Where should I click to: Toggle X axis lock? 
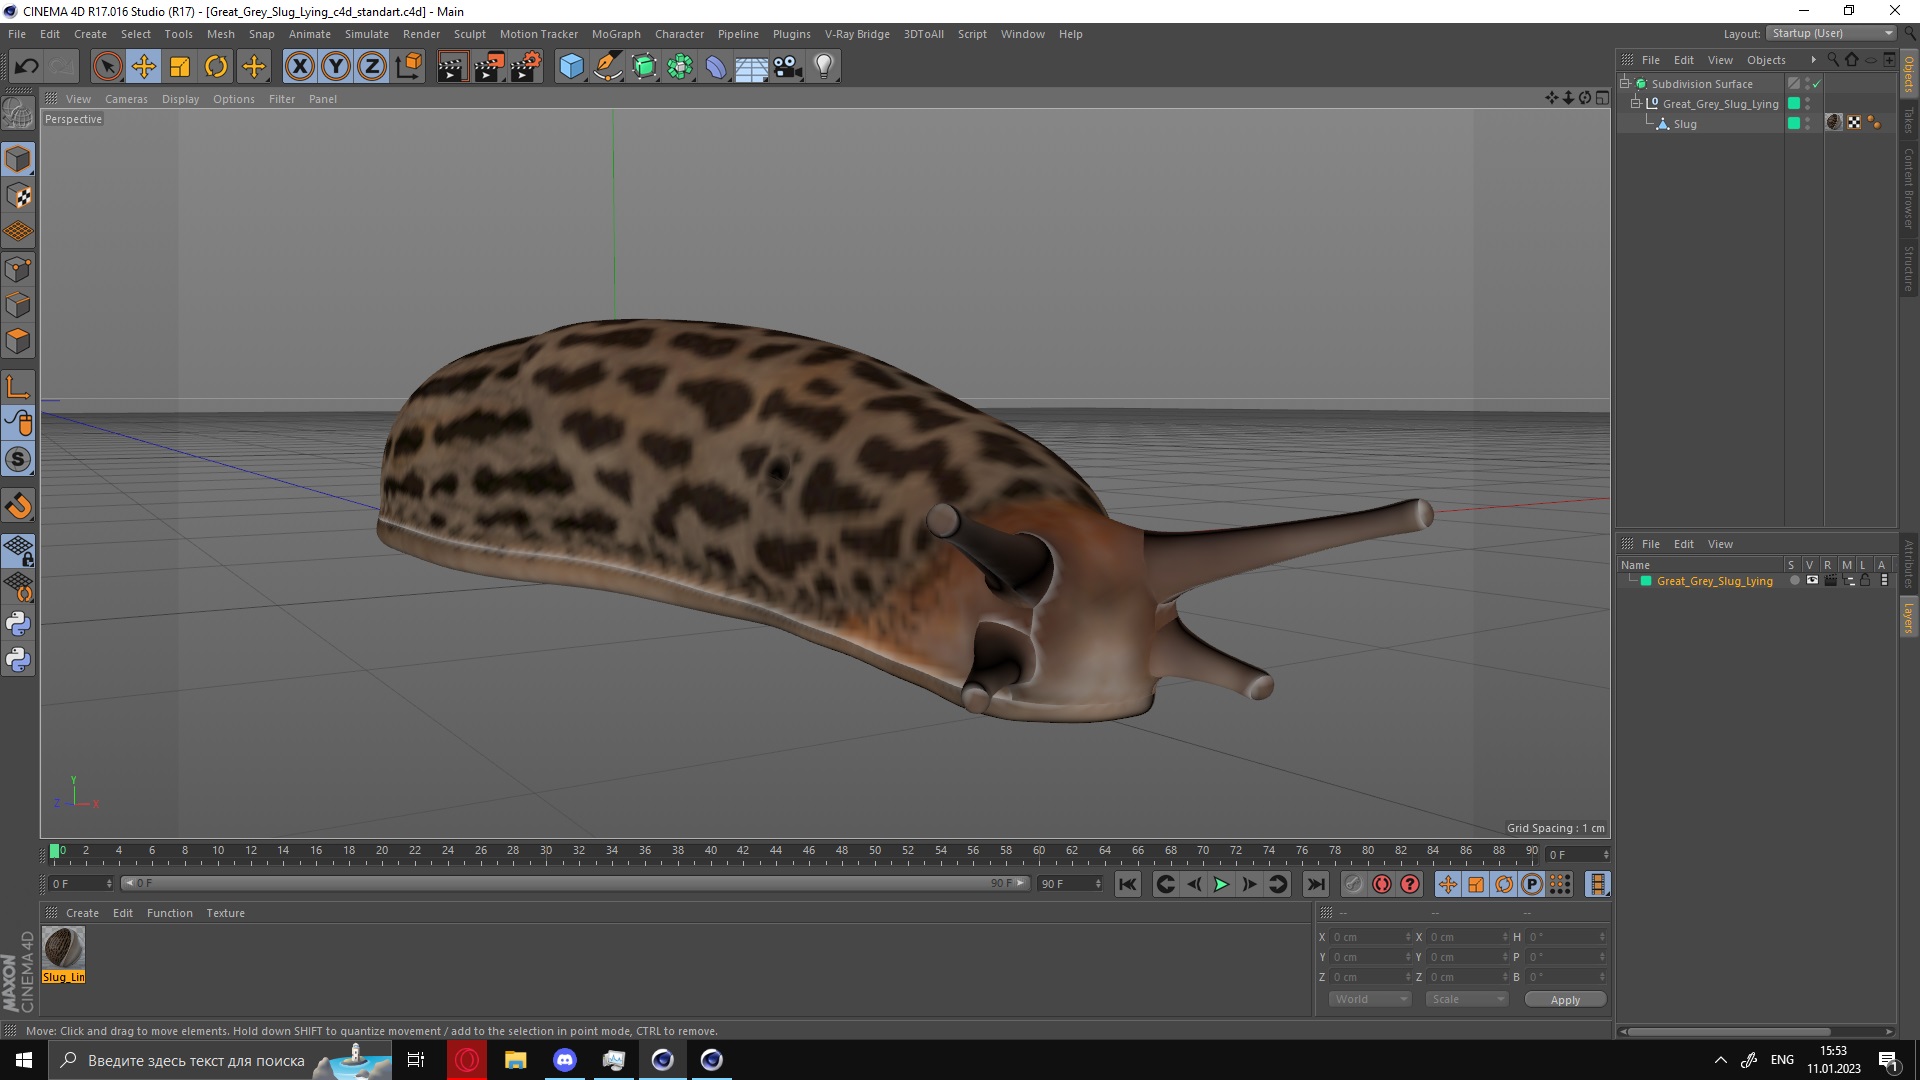click(x=299, y=67)
